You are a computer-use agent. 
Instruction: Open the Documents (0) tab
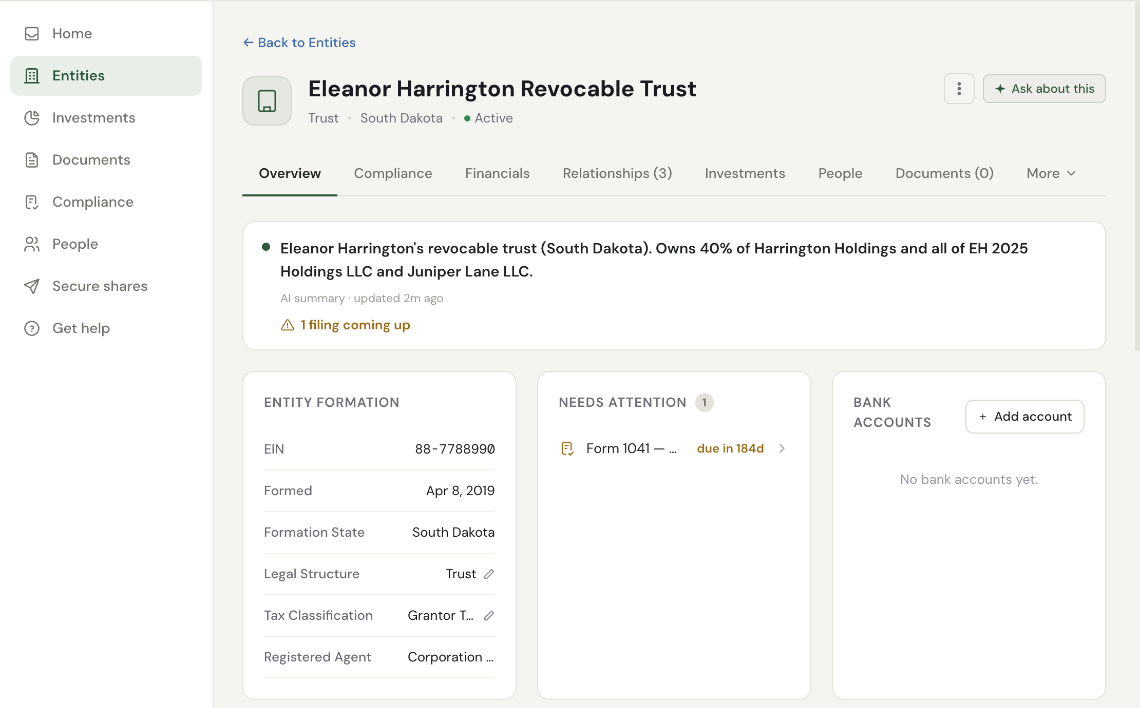pos(944,174)
